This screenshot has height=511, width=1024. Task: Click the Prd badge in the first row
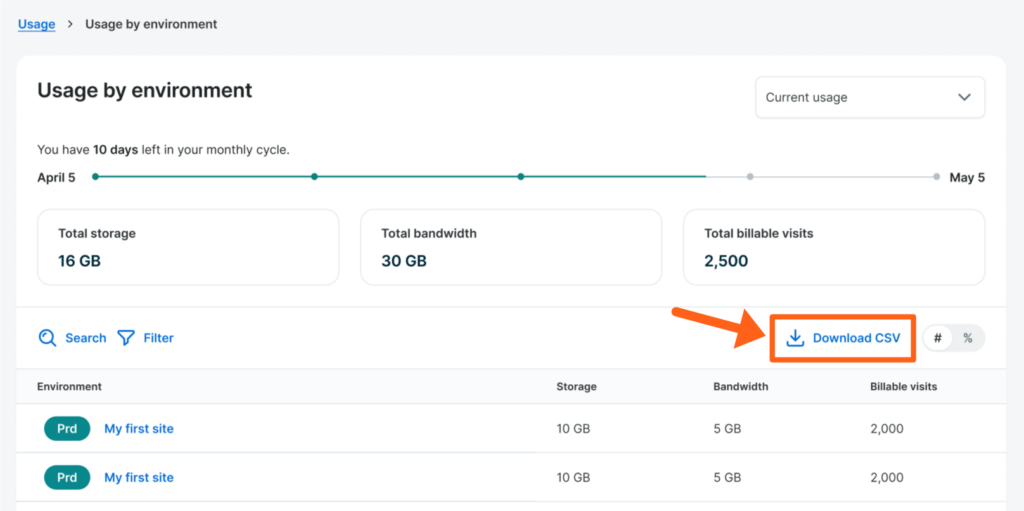tap(67, 429)
